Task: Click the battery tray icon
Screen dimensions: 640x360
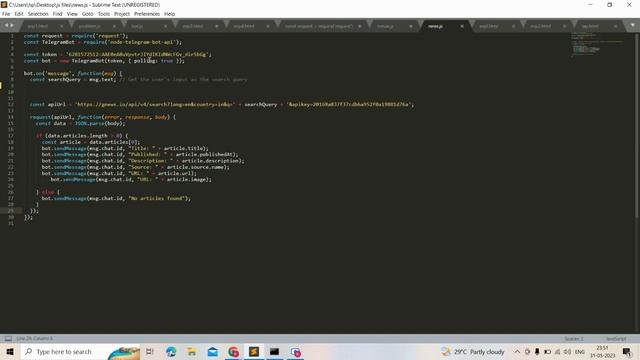Action: click(x=547, y=351)
